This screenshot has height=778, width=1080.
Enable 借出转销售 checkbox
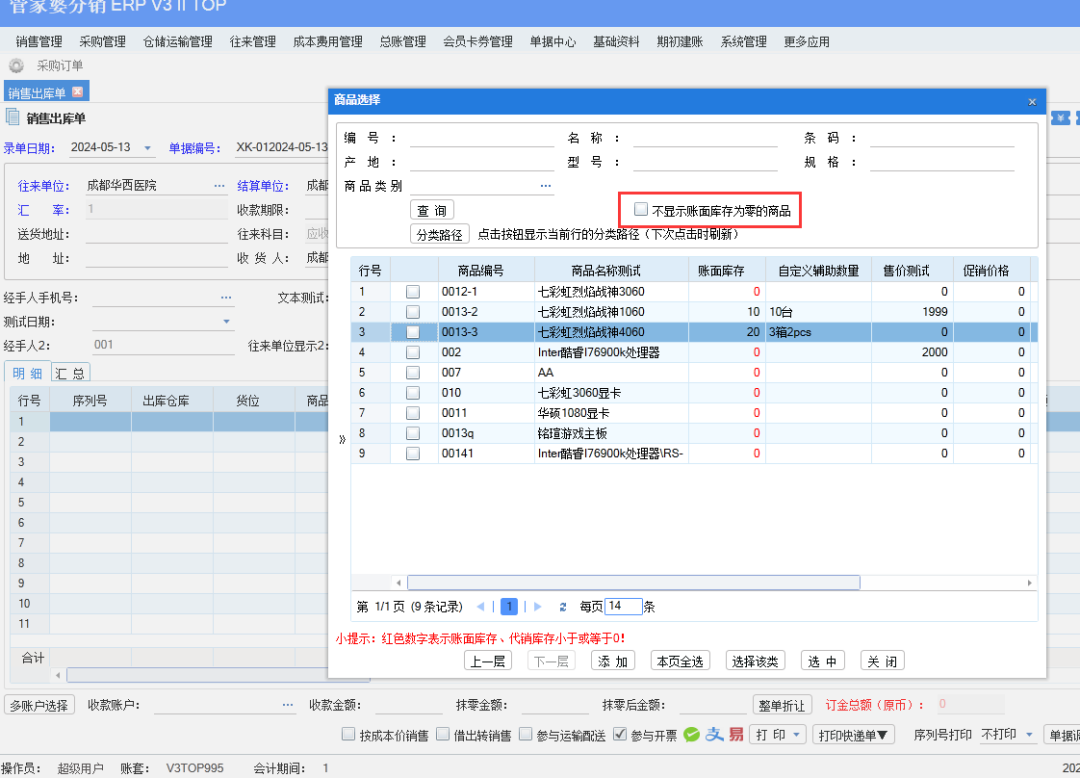[x=443, y=734]
